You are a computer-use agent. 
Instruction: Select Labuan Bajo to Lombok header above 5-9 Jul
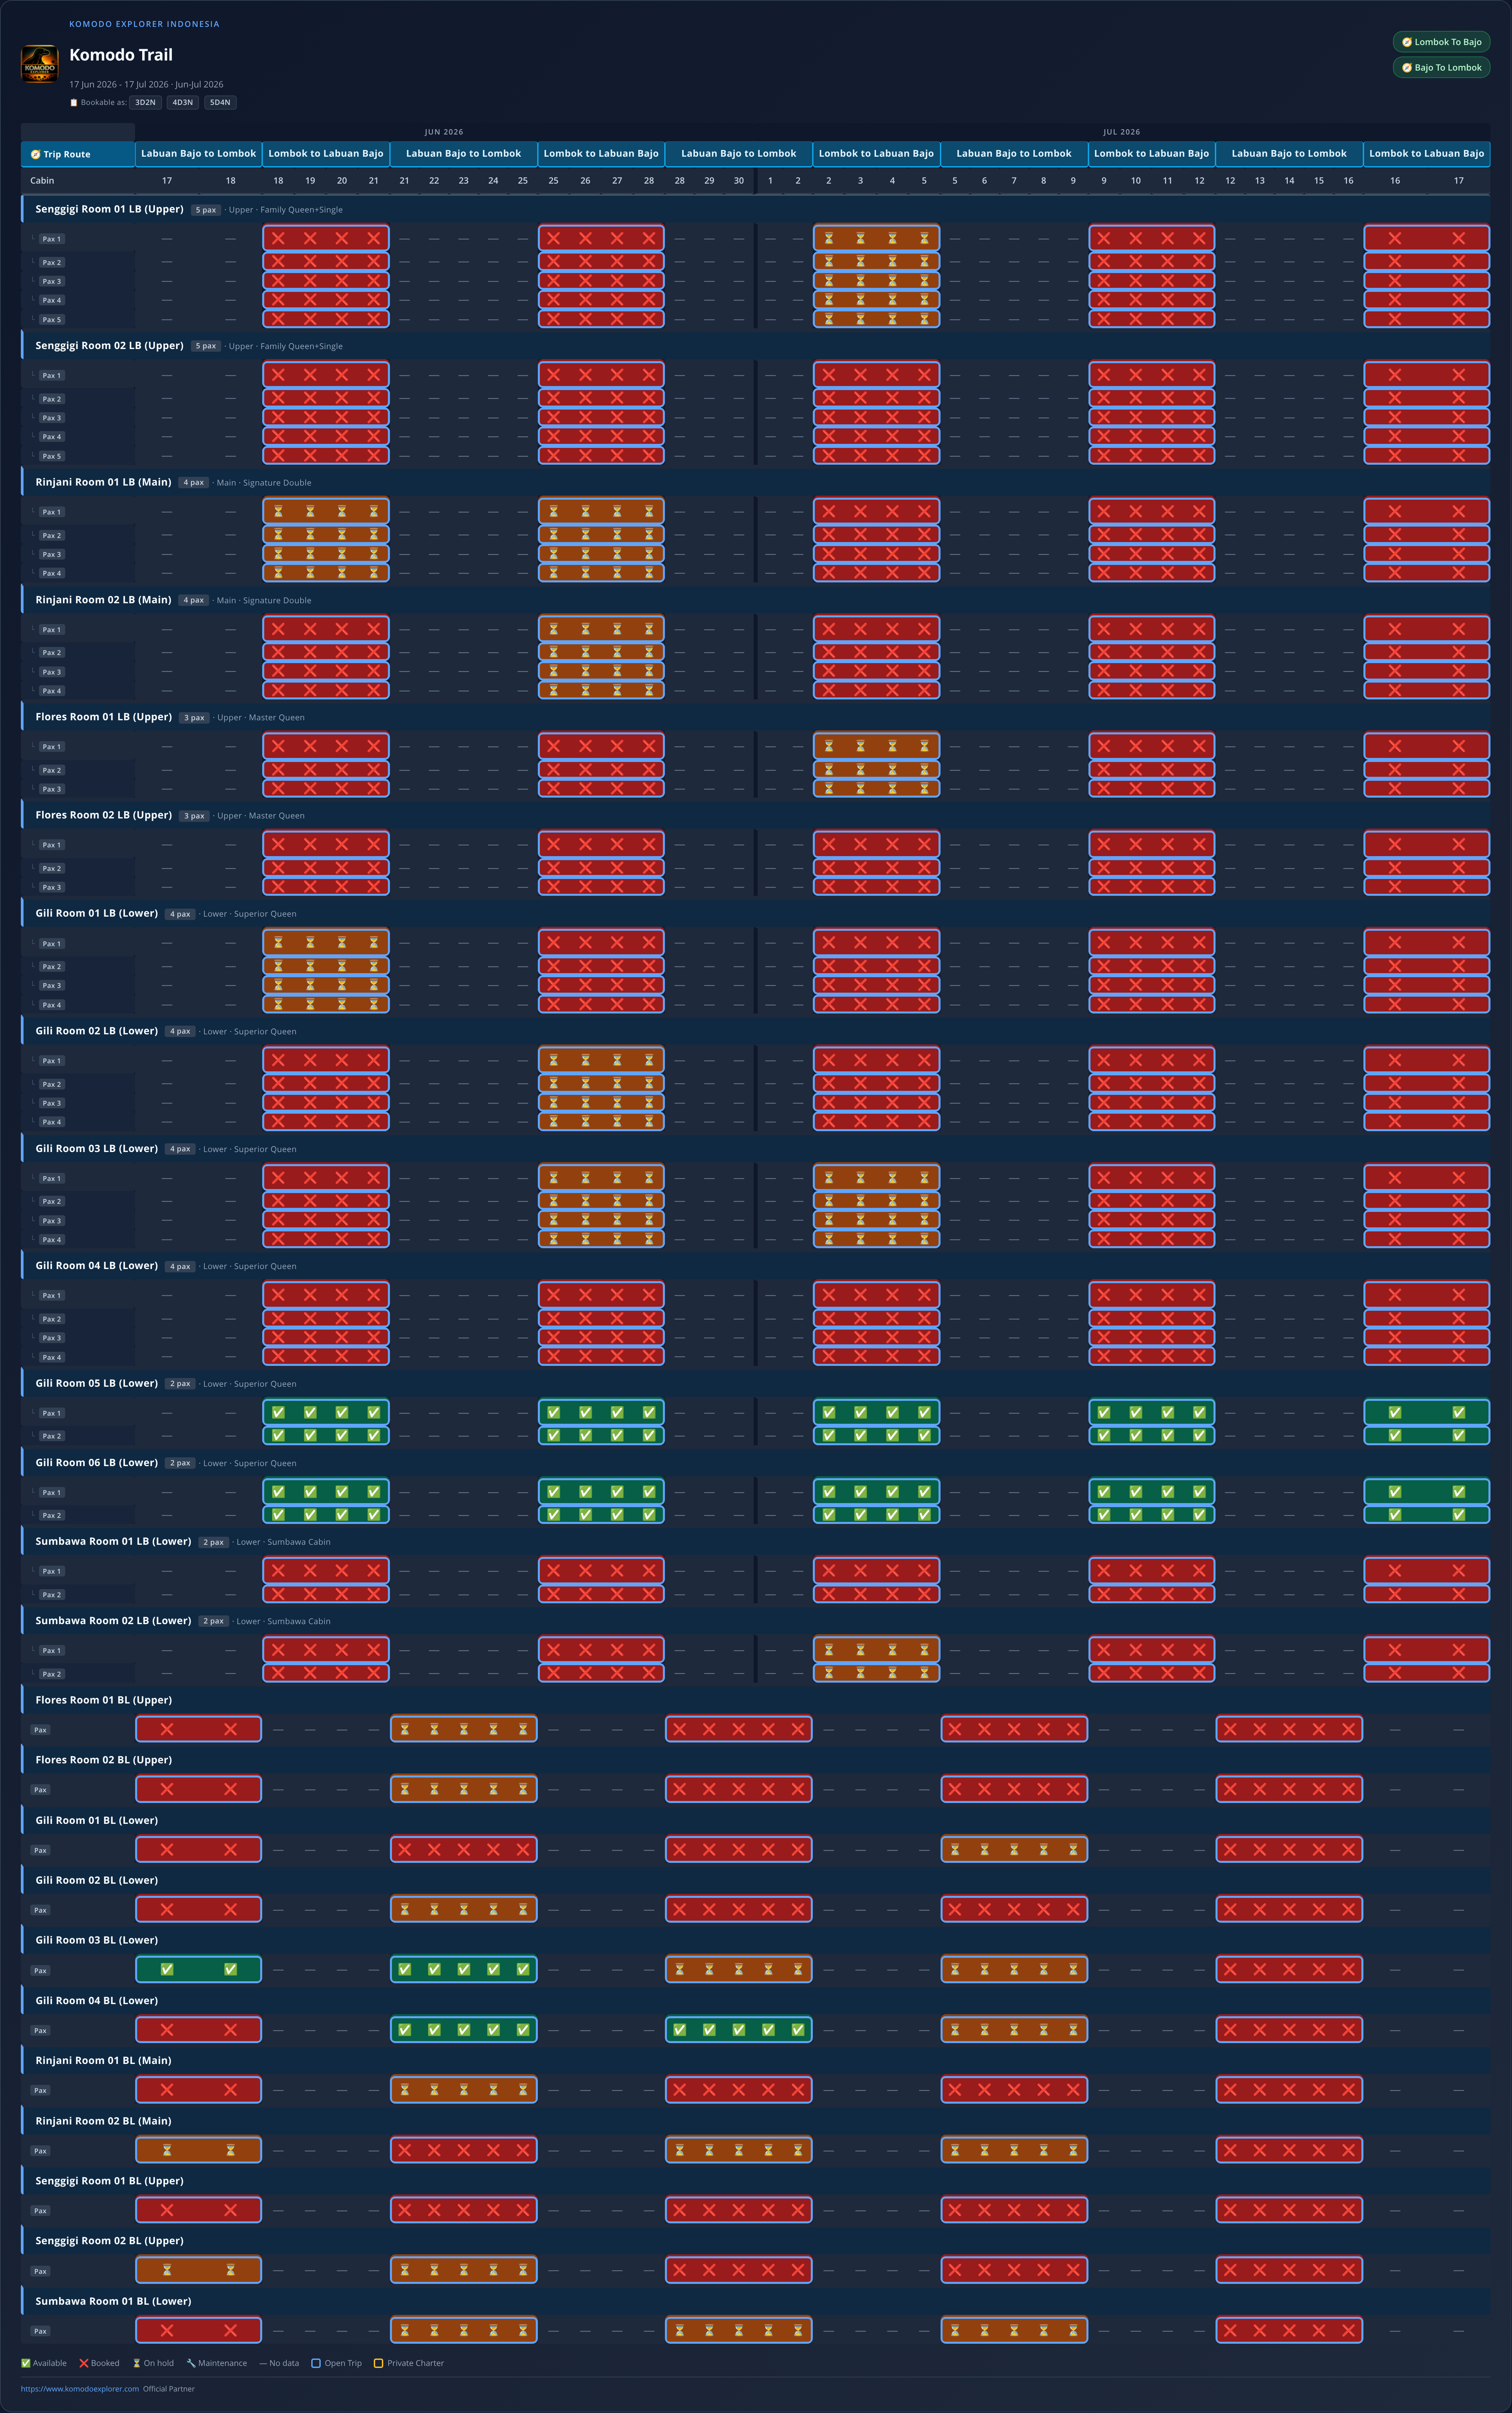1014,154
